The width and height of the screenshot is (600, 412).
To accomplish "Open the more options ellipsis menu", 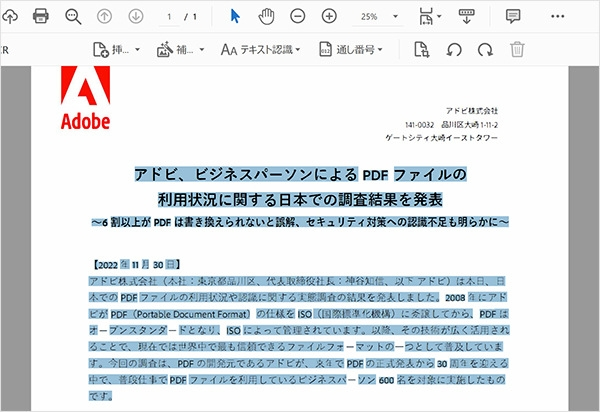I will 558,16.
